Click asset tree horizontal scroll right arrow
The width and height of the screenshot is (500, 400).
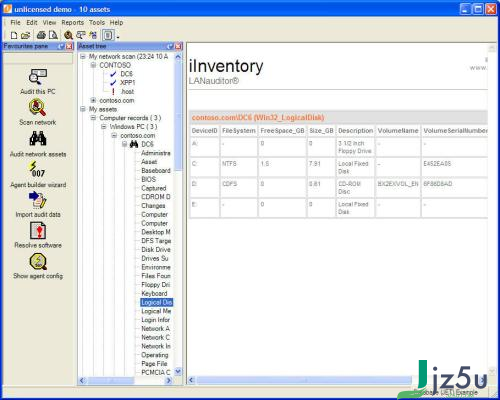pos(168,380)
